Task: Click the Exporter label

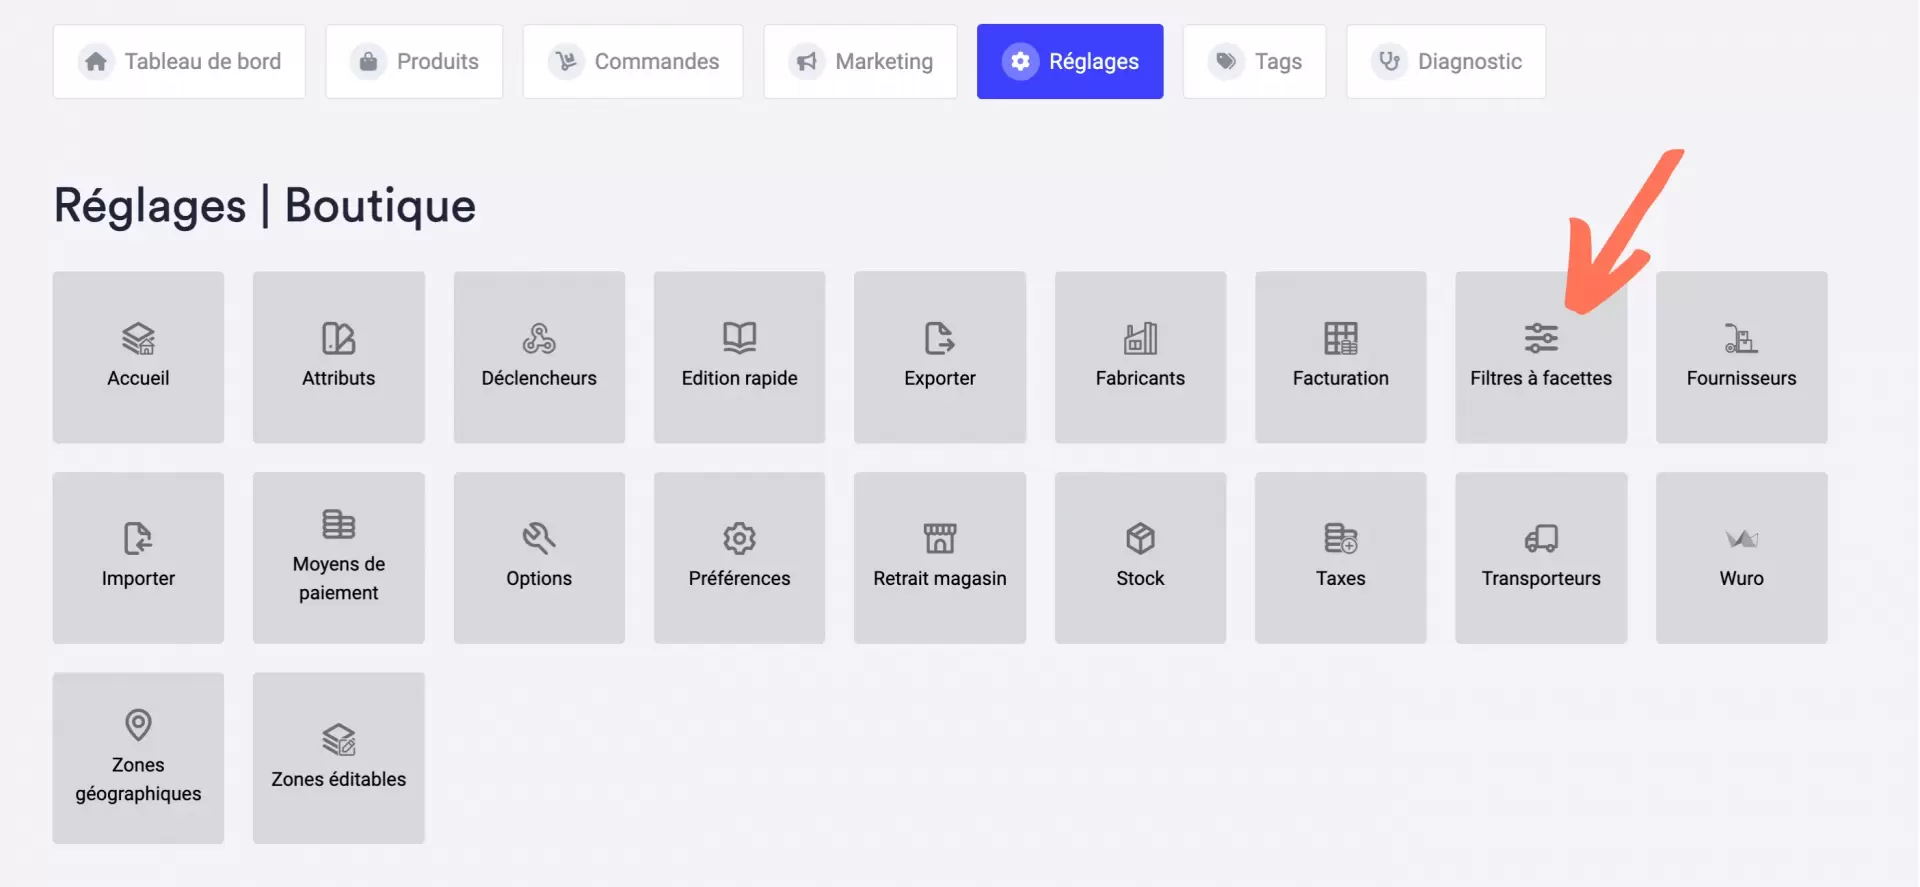Action: point(940,378)
